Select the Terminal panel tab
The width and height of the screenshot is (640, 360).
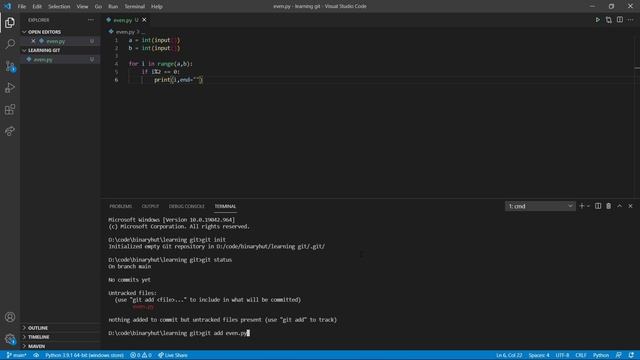225,206
